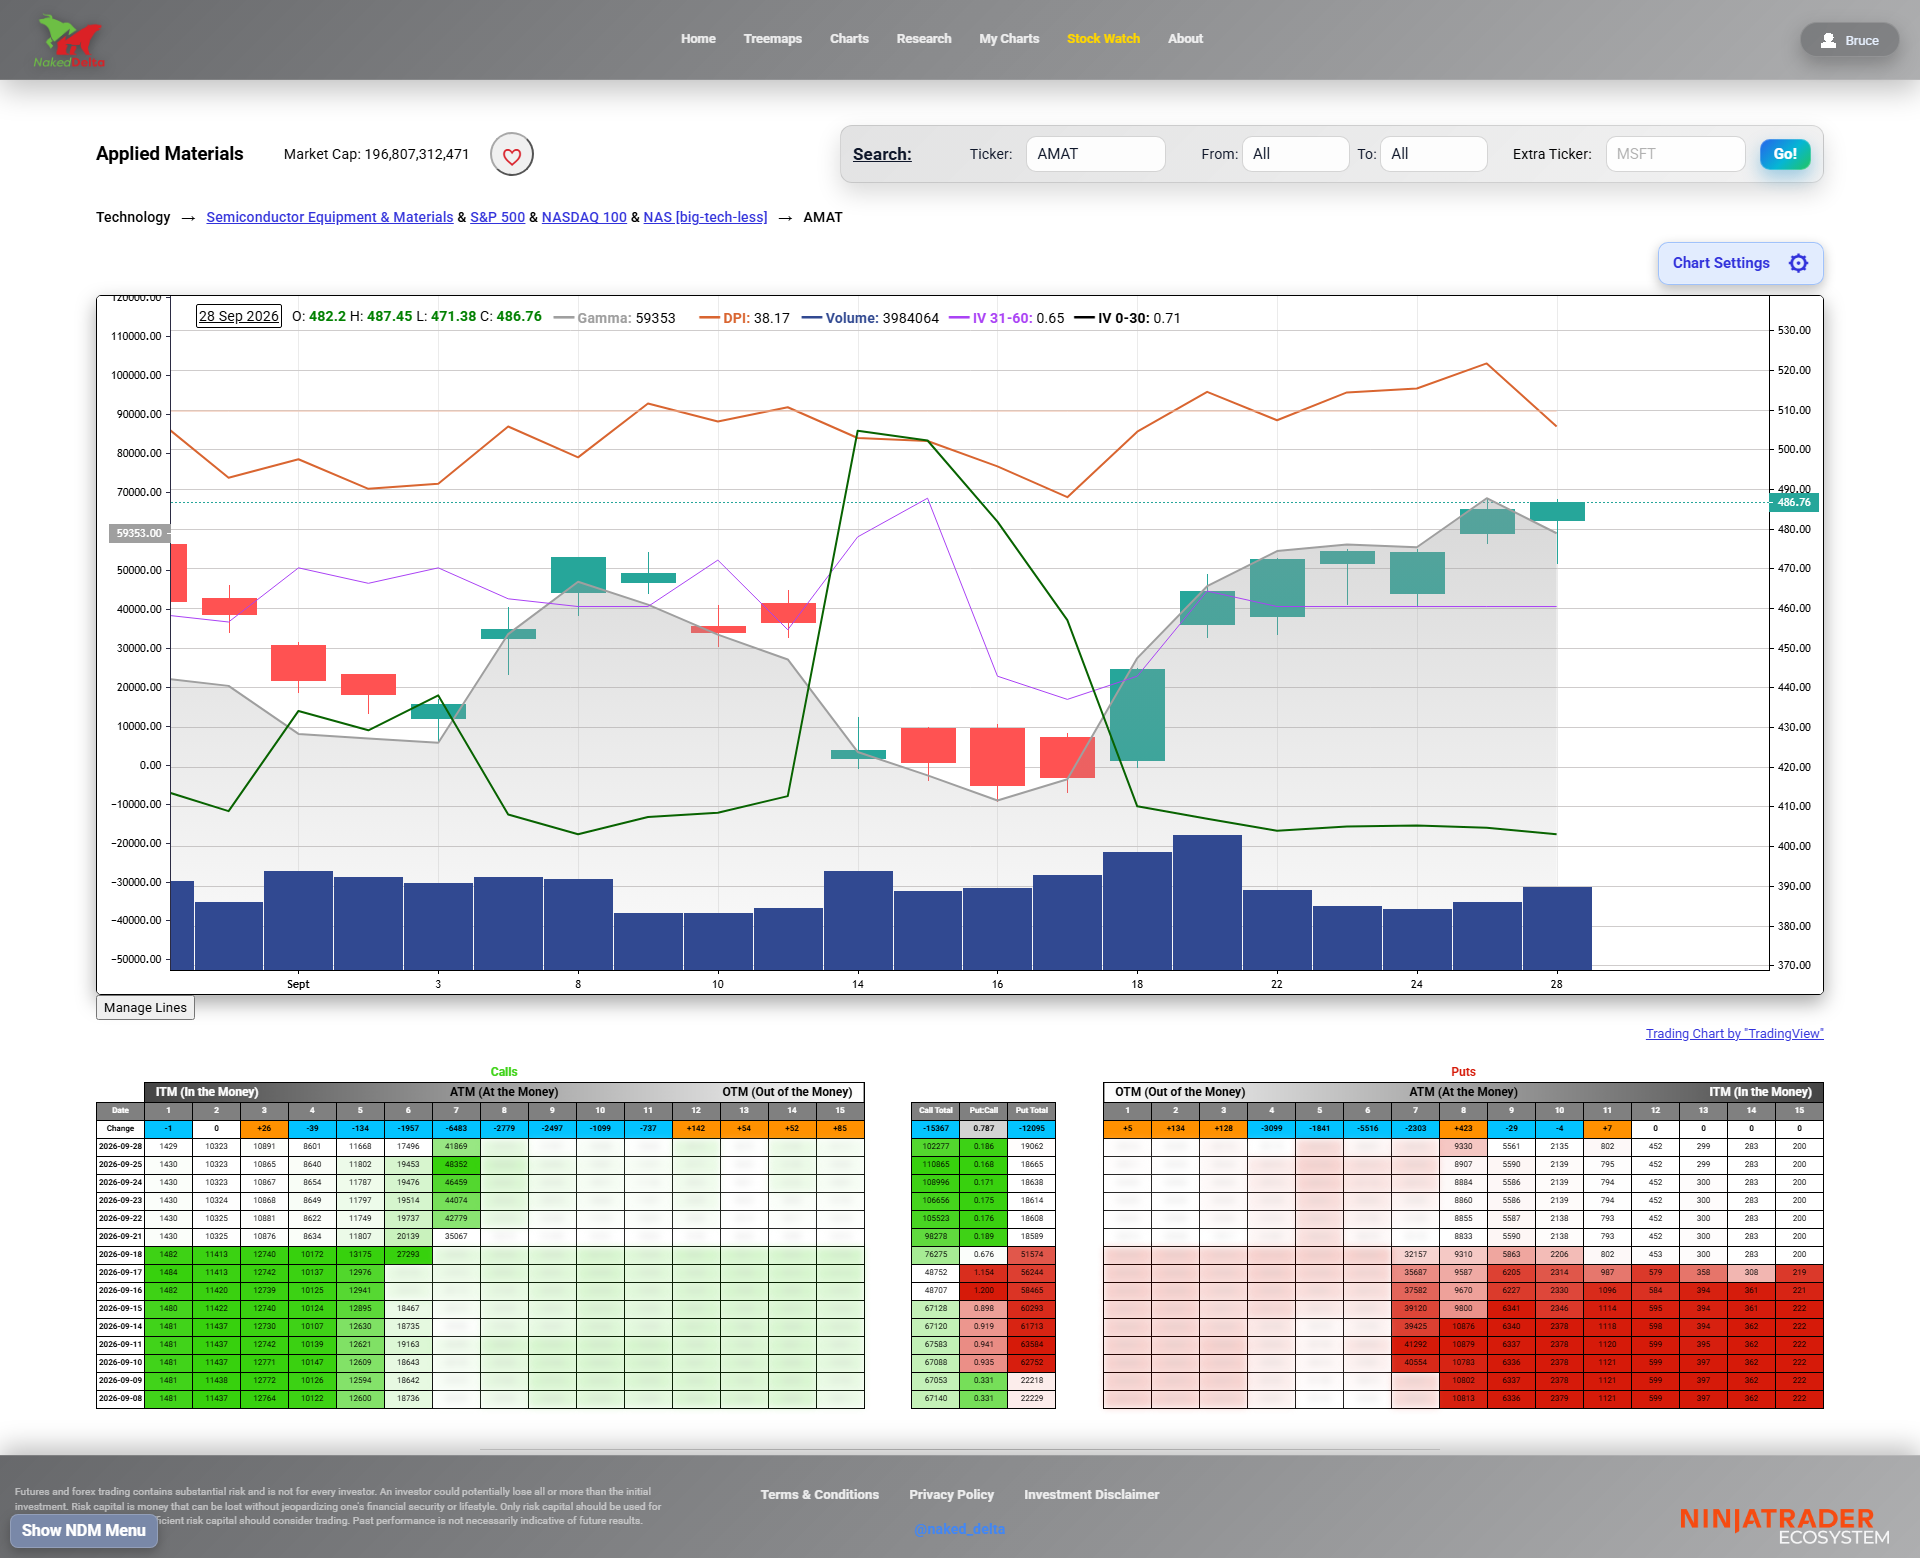Click the orange DPI legend swatch
Viewport: 1920px width, 1558px height.
(709, 318)
